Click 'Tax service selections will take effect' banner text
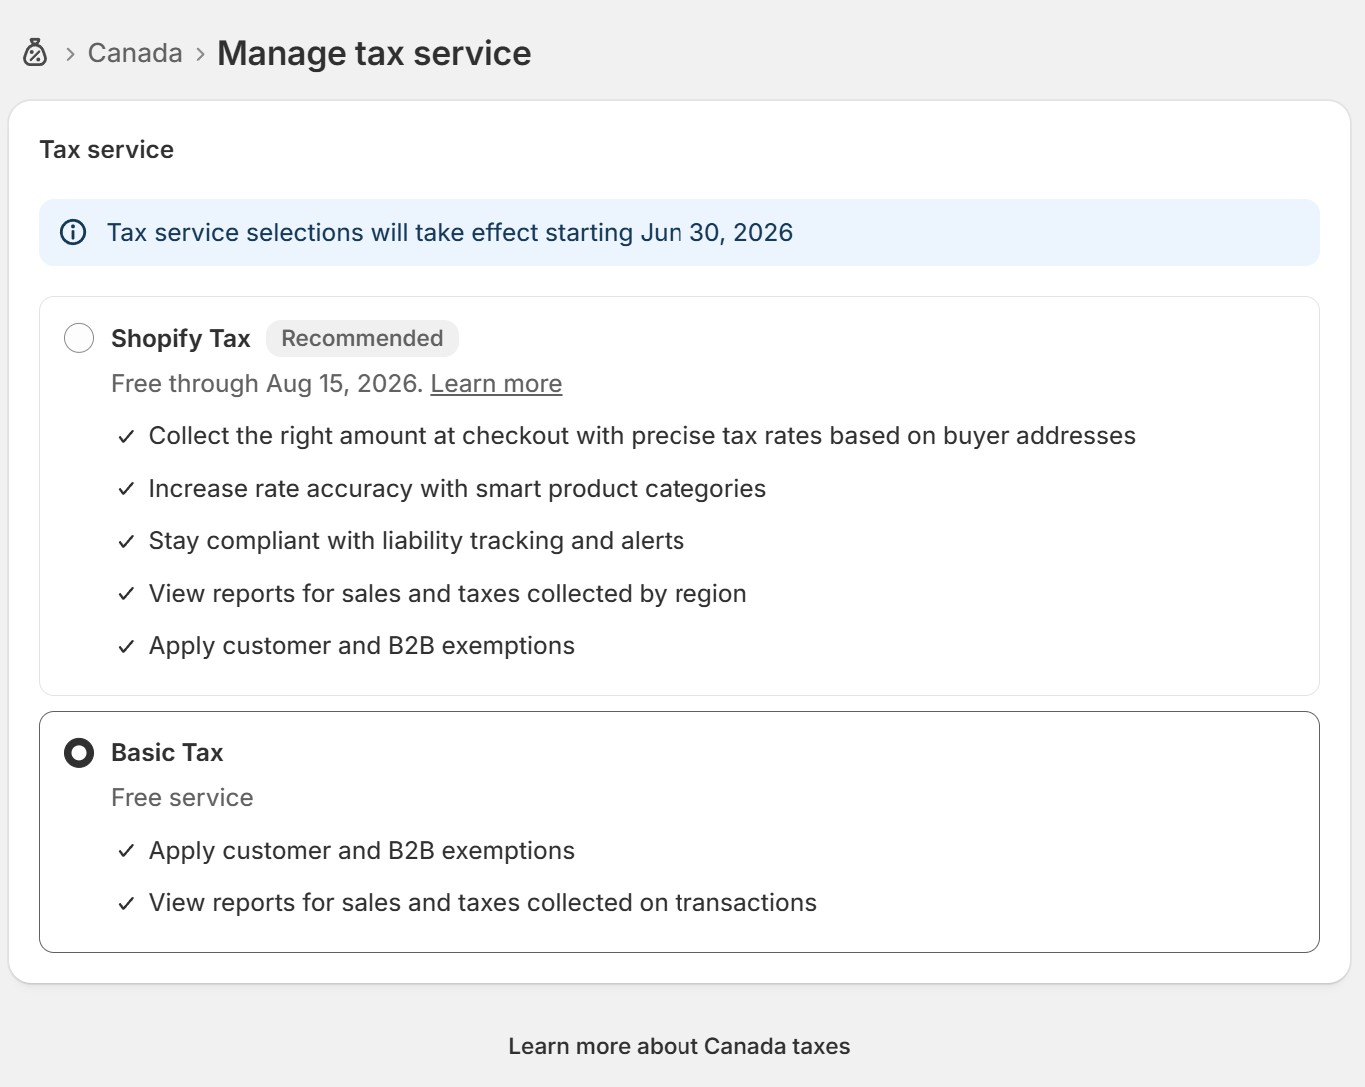Screen dimensions: 1365x1087 coord(450,232)
